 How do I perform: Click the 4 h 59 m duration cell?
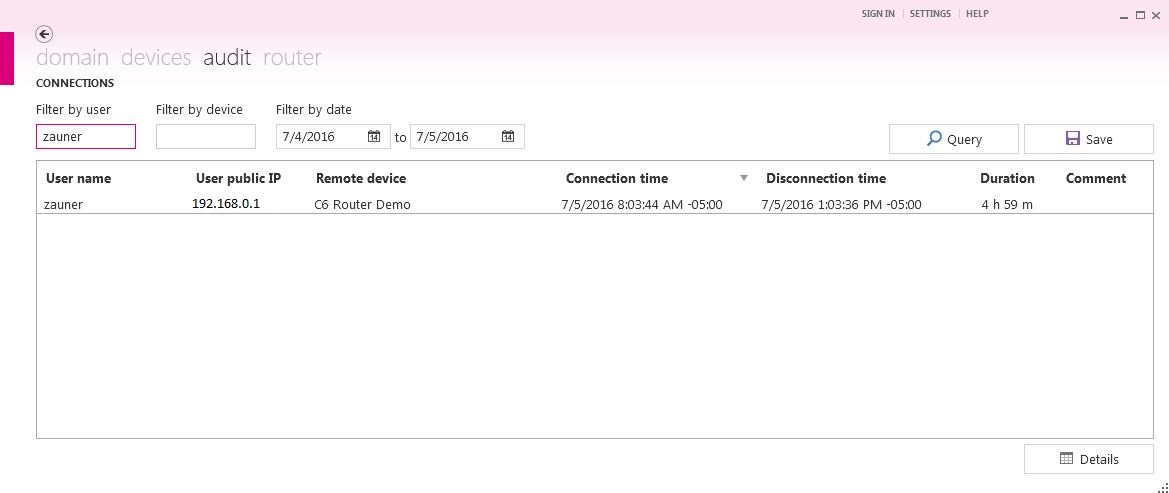tap(1007, 204)
